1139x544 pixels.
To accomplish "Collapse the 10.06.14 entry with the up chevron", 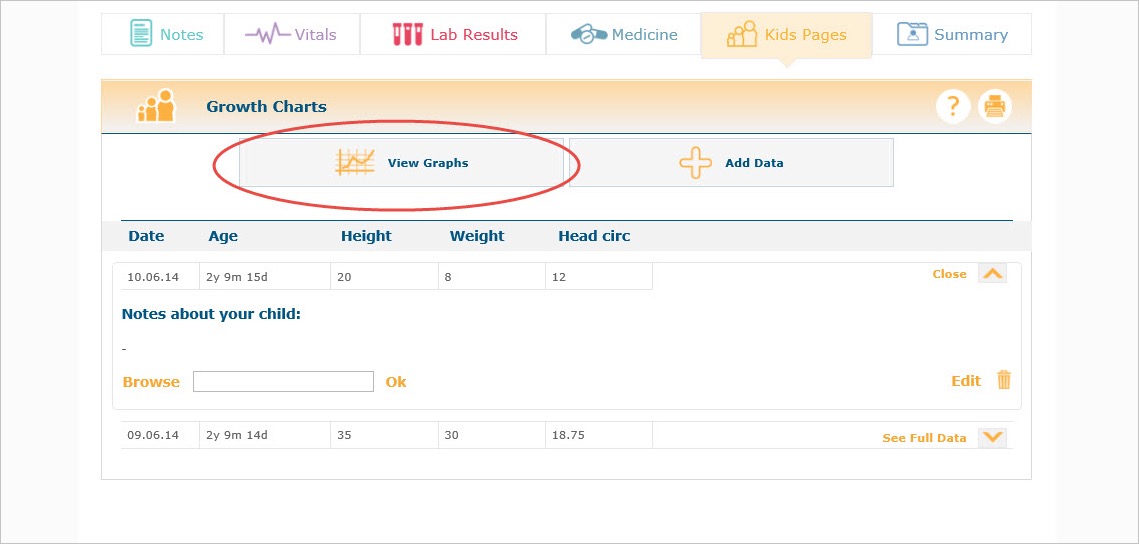I will (x=992, y=274).
